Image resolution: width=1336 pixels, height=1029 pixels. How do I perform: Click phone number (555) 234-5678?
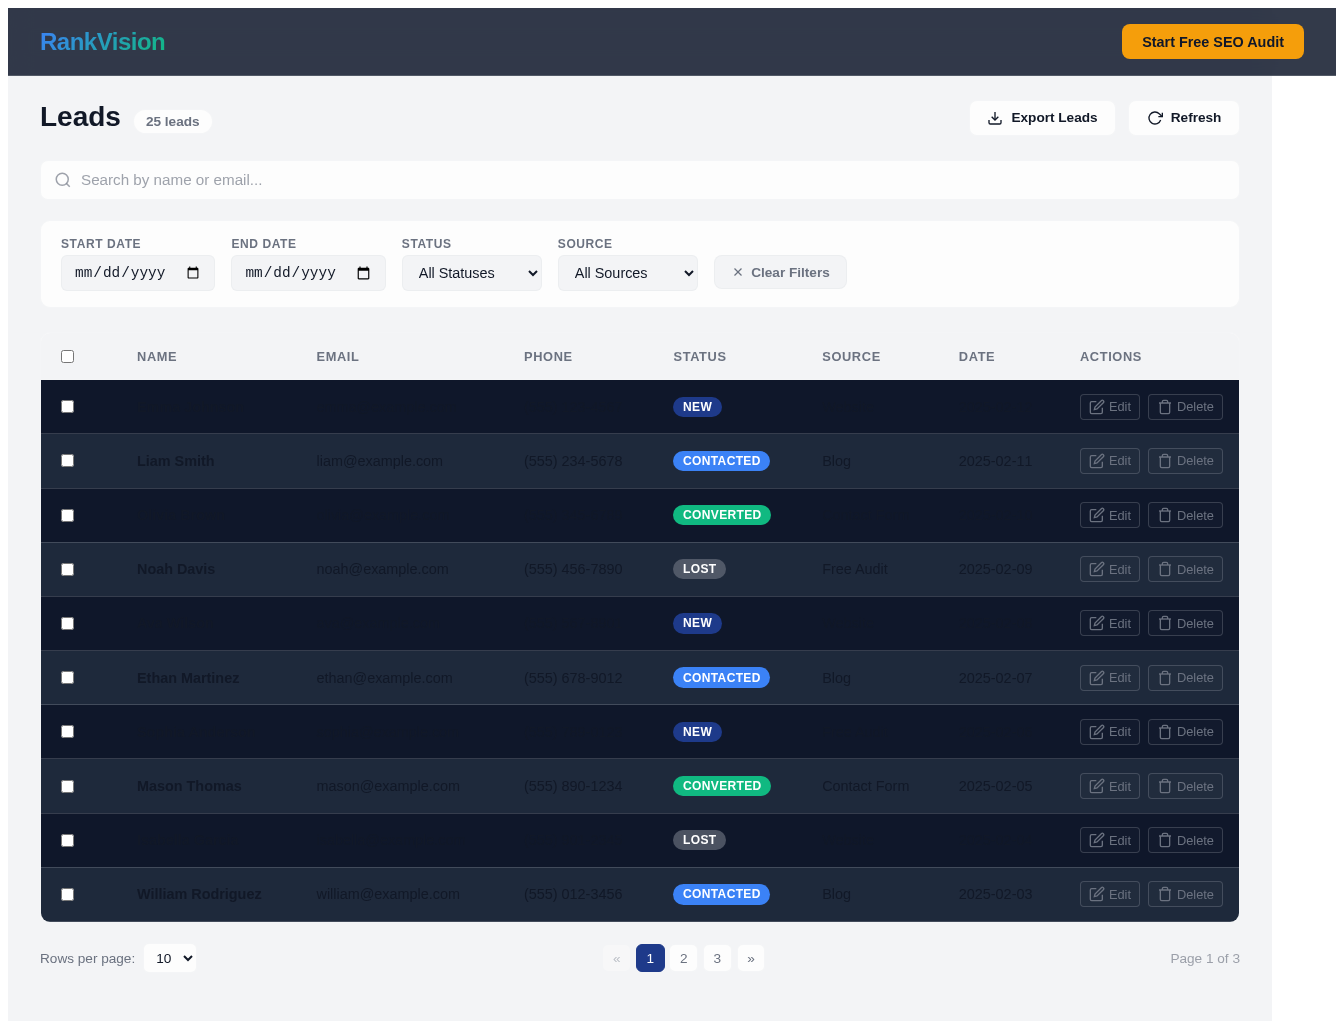pos(573,461)
